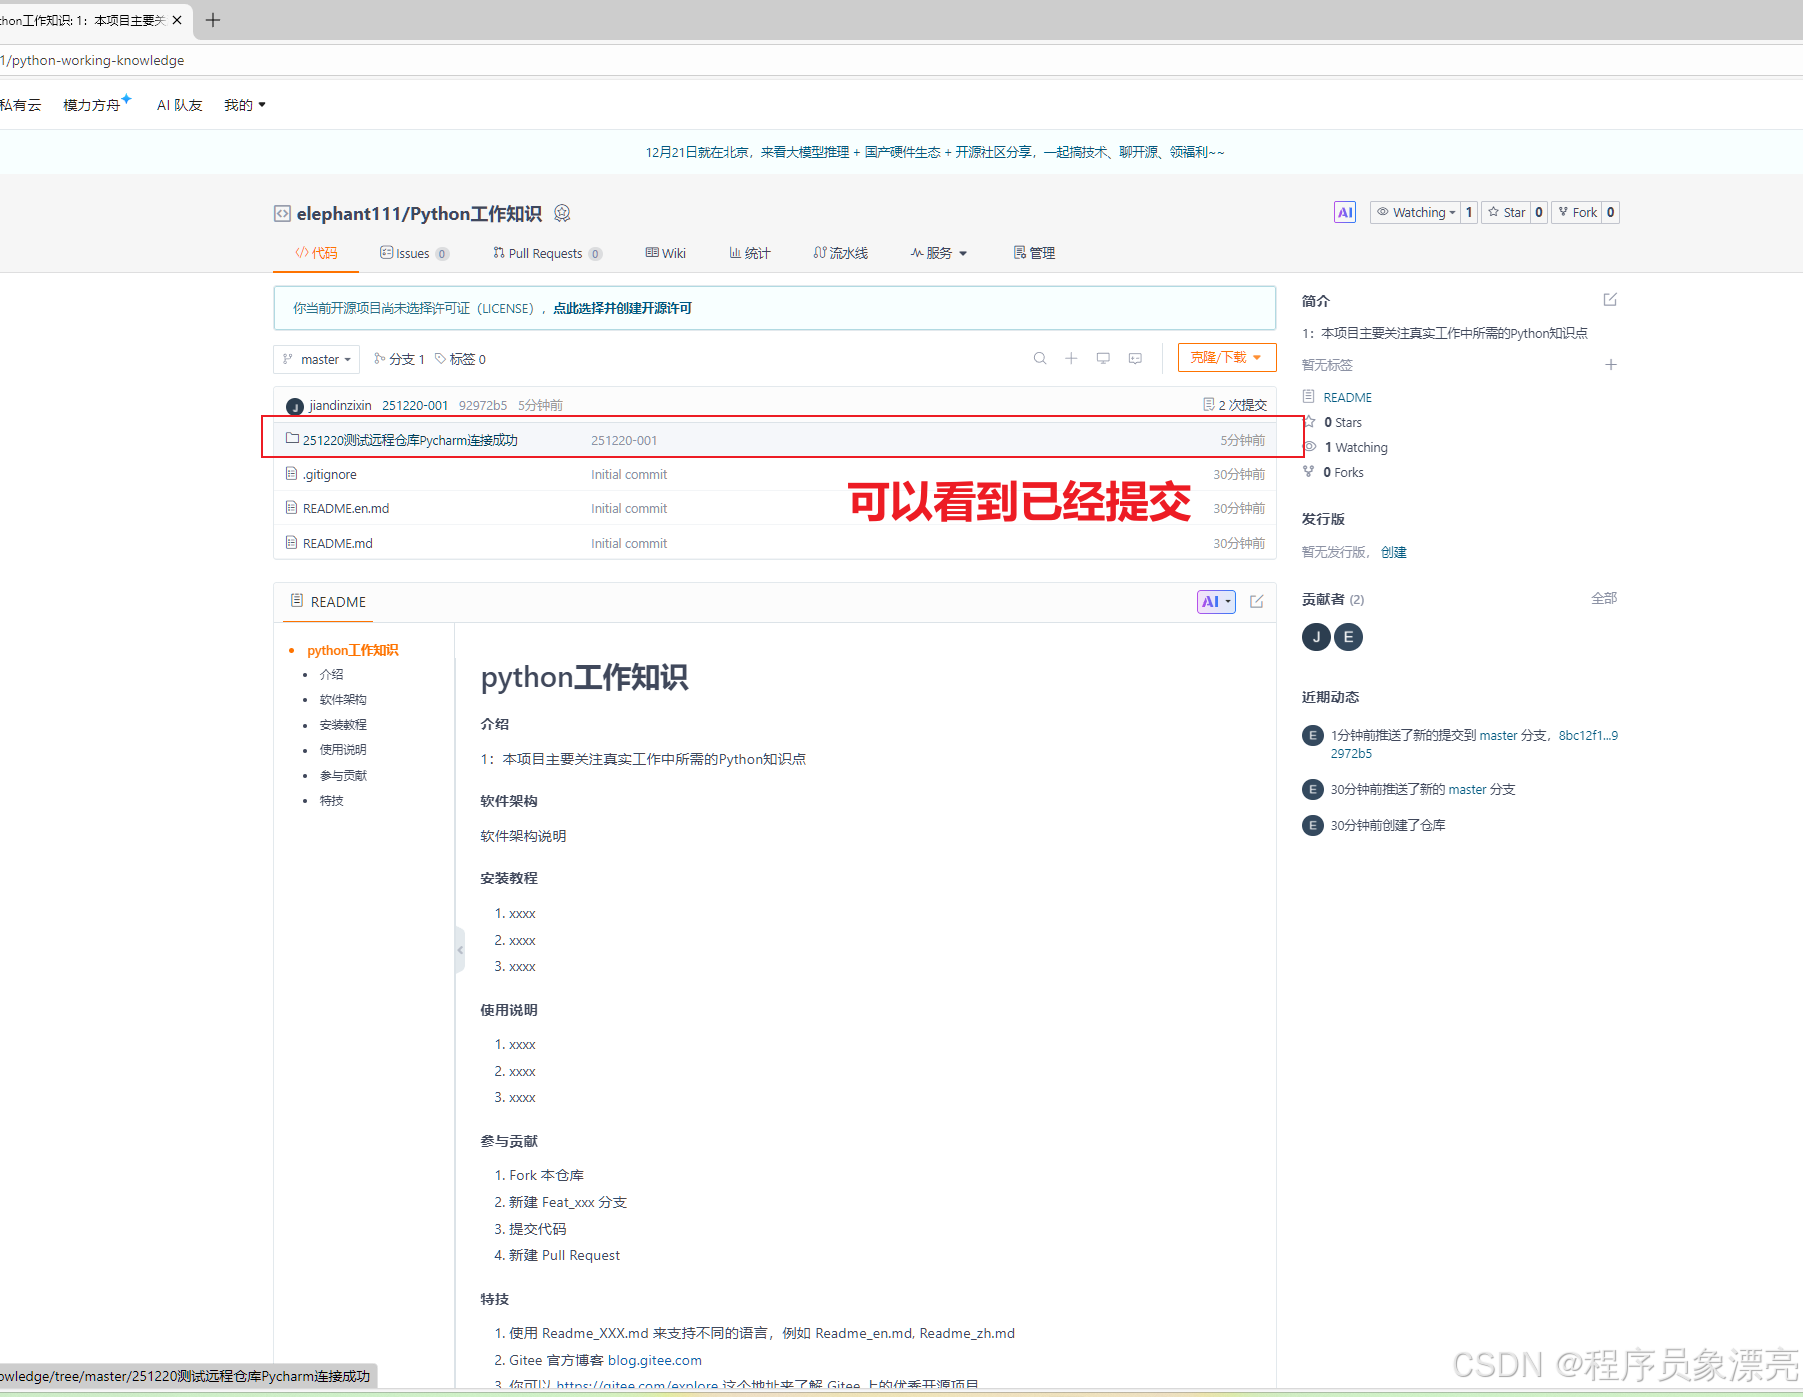Edit the 简介 description with pencil icon
This screenshot has width=1803, height=1397.
coord(1610,300)
